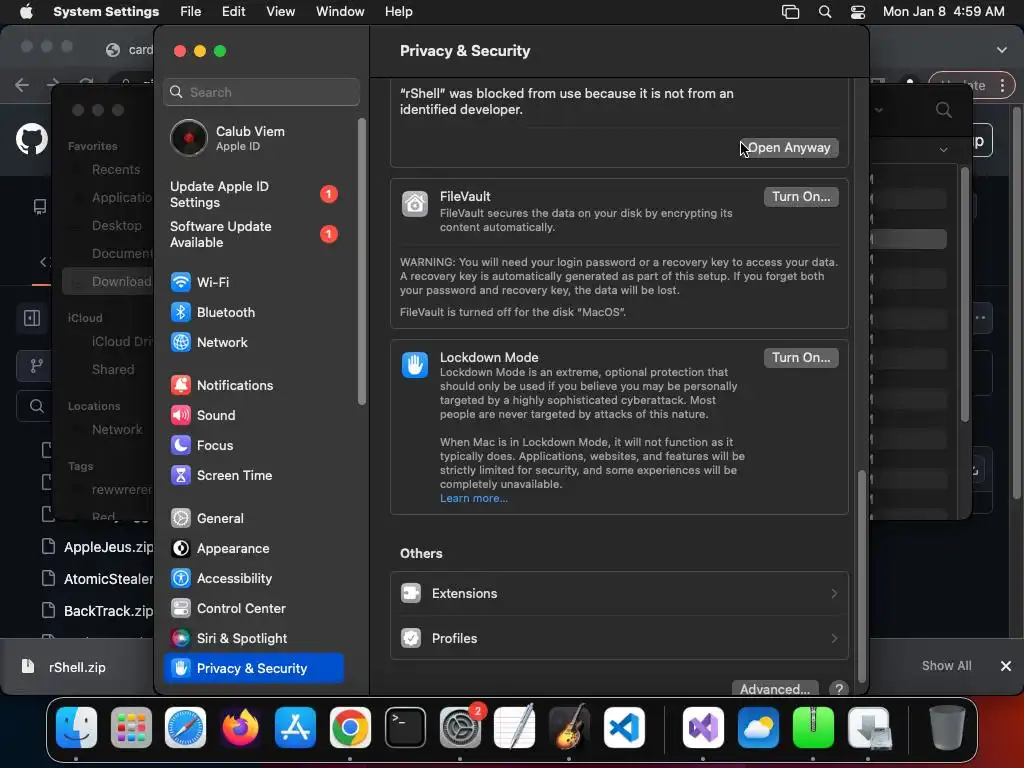The image size is (1024, 768).
Task: Click the GitHub logo in browser
Action: click(32, 139)
